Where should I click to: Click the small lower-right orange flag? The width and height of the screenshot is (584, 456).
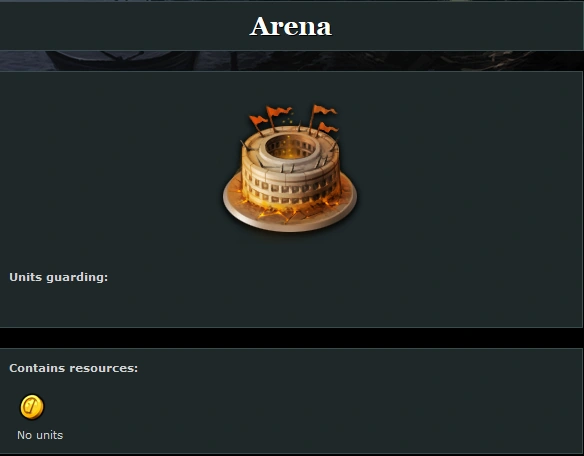pos(327,129)
